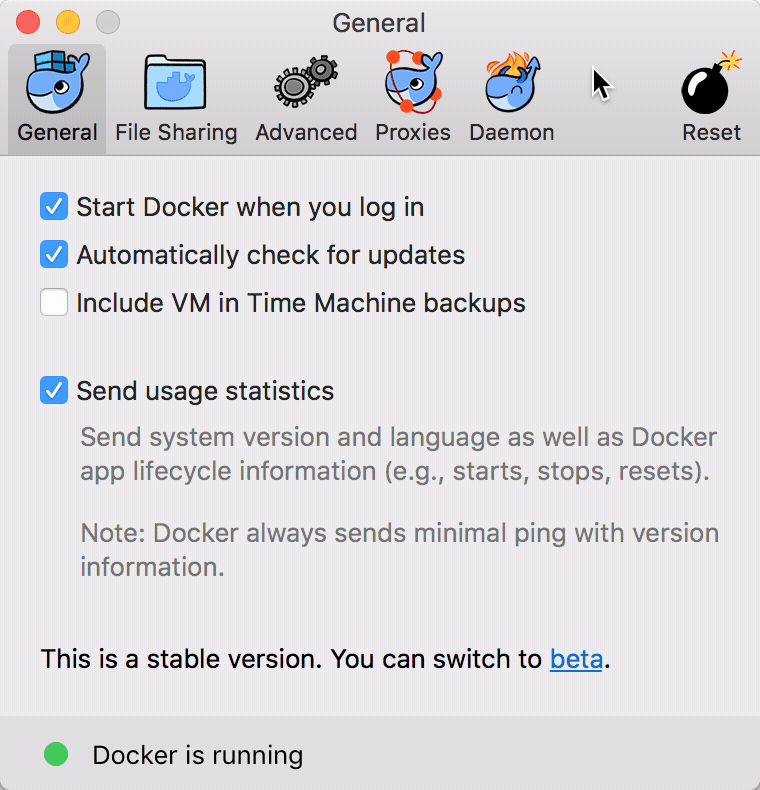Click the File Sharing tab label
Viewport: 760px width, 790px height.
[x=176, y=133]
